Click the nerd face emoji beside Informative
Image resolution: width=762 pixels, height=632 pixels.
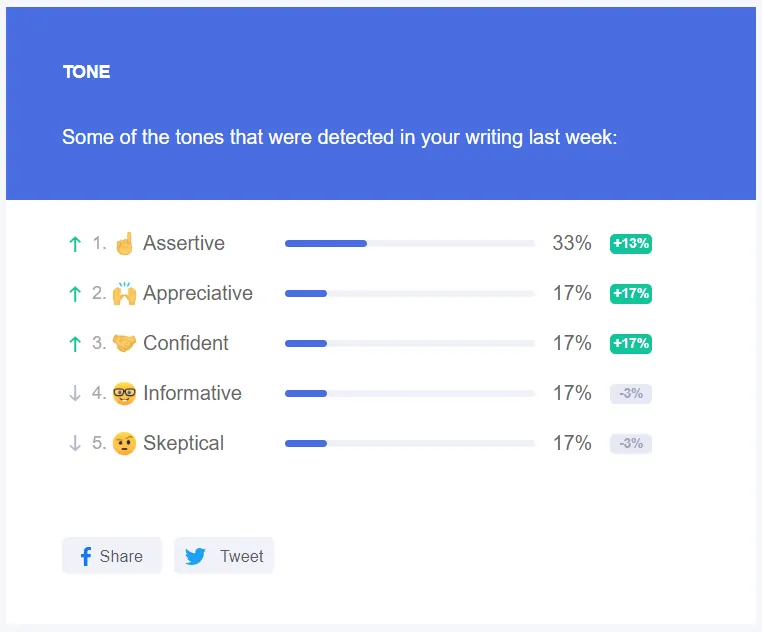[x=124, y=393]
